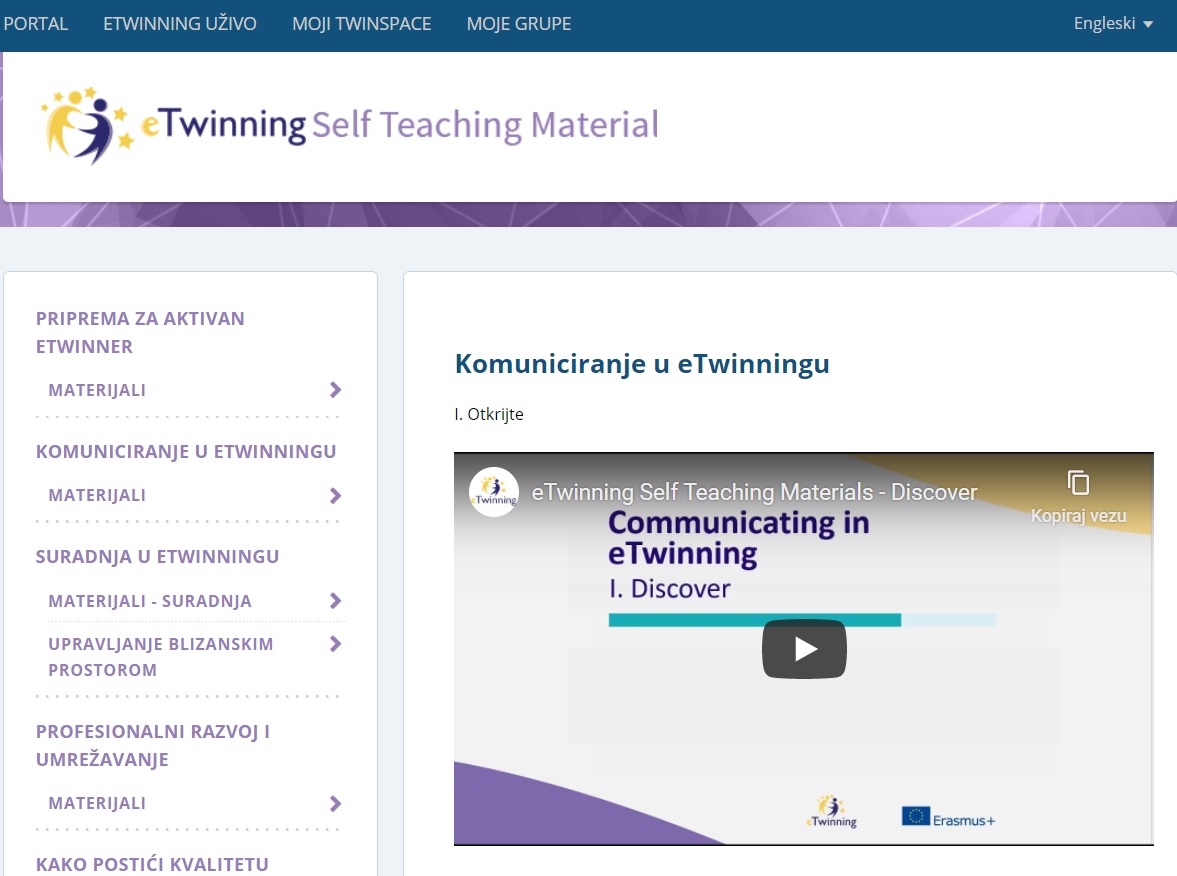Click the small eTwinning logo in video footer

832,811
